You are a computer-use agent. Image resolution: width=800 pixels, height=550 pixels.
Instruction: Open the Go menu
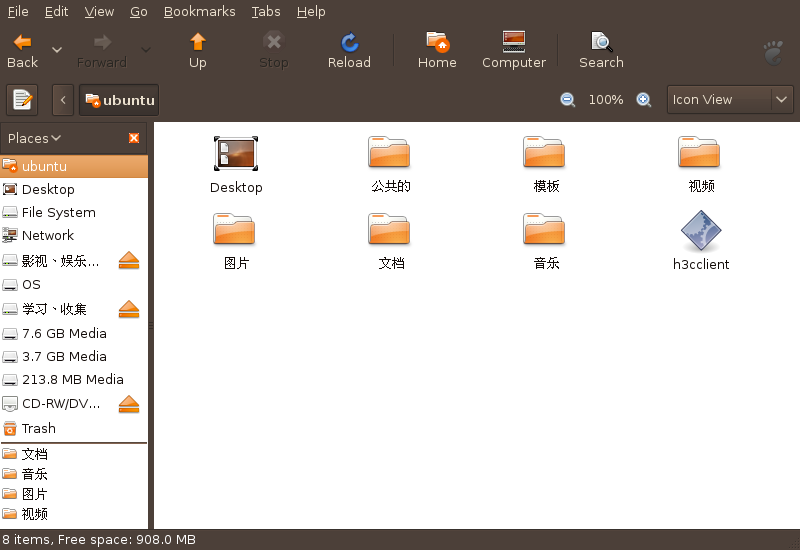[138, 11]
